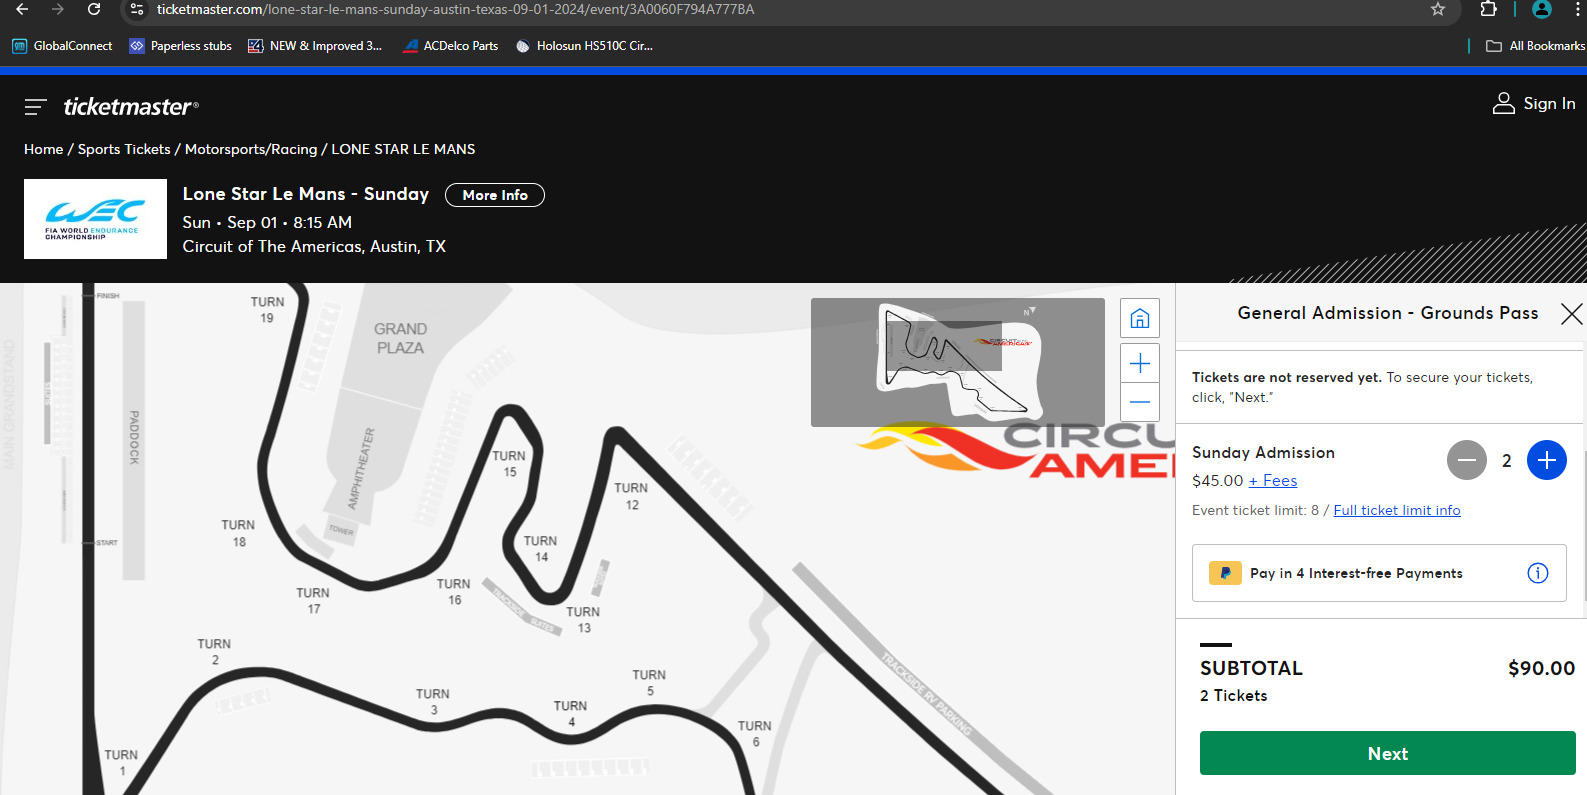Zoom in on the venue map

point(1140,363)
